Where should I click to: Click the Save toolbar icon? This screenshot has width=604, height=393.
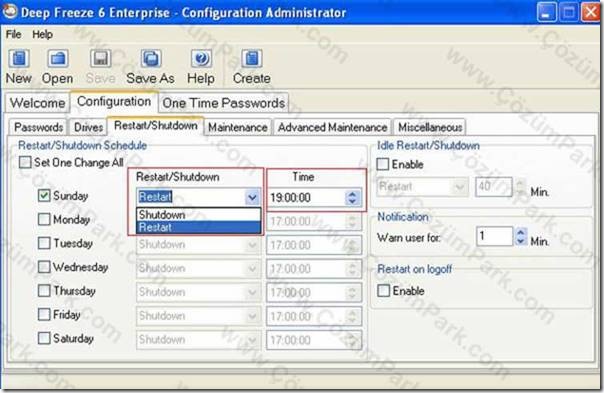click(x=101, y=59)
